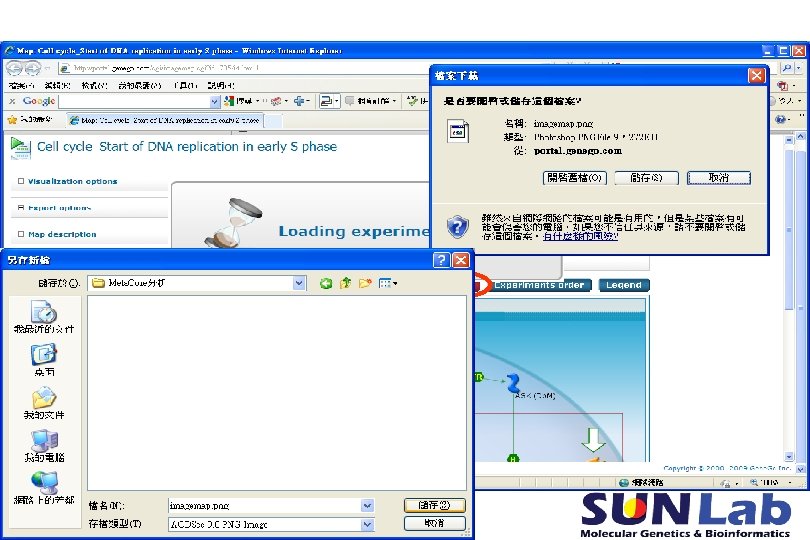Open My Documents place in sidebar
Viewport: 810px width, 540px height.
[44, 403]
